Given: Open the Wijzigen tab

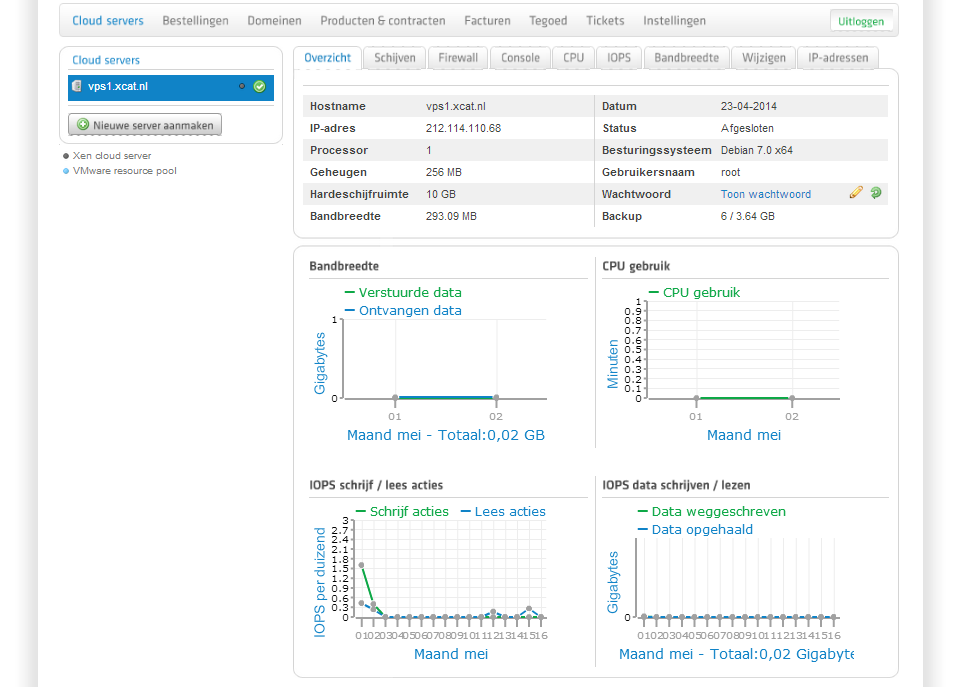Looking at the screenshot, I should click(x=763, y=58).
